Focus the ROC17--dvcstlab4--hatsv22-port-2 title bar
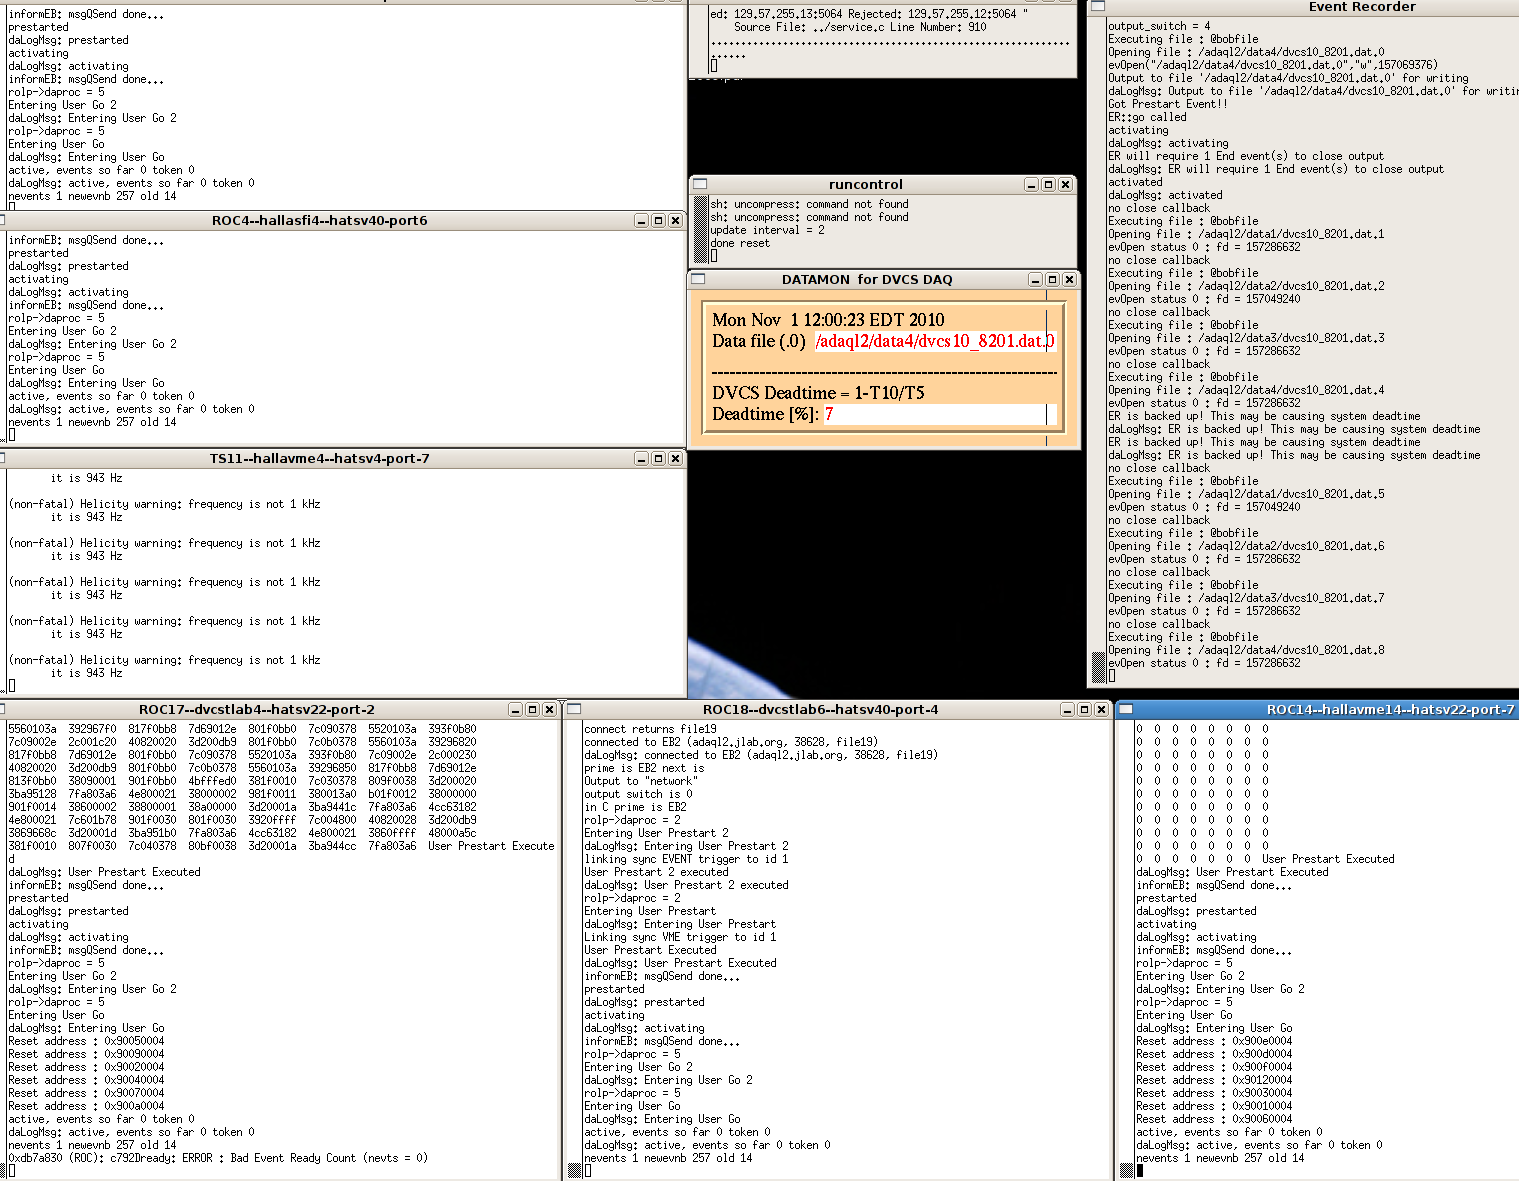This screenshot has width=1519, height=1181. point(257,709)
